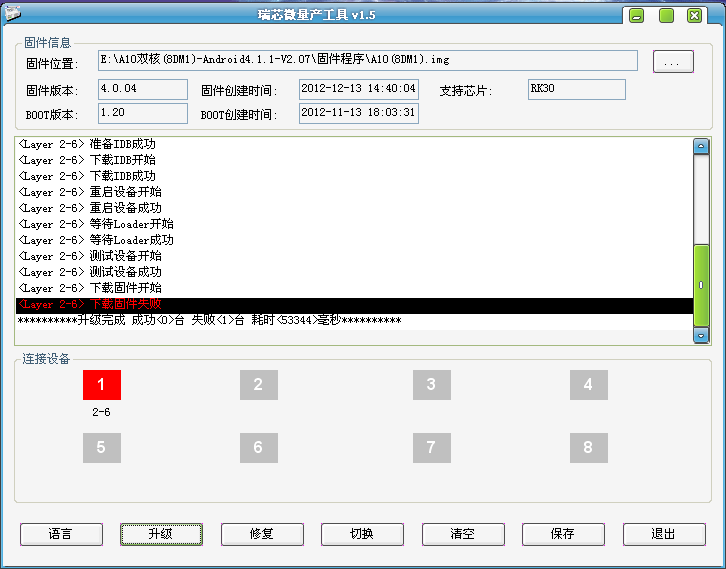Close the window with X button

coord(694,16)
